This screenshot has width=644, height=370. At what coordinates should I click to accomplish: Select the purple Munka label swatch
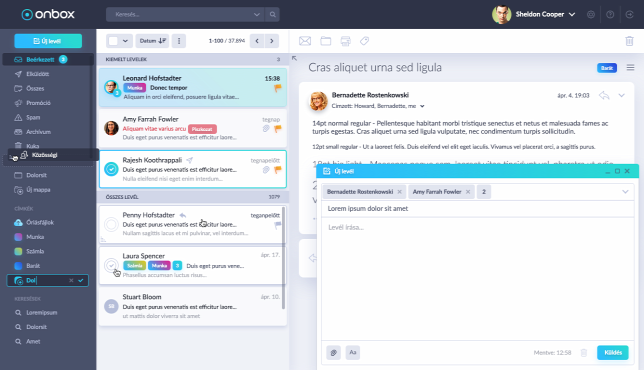pos(18,237)
